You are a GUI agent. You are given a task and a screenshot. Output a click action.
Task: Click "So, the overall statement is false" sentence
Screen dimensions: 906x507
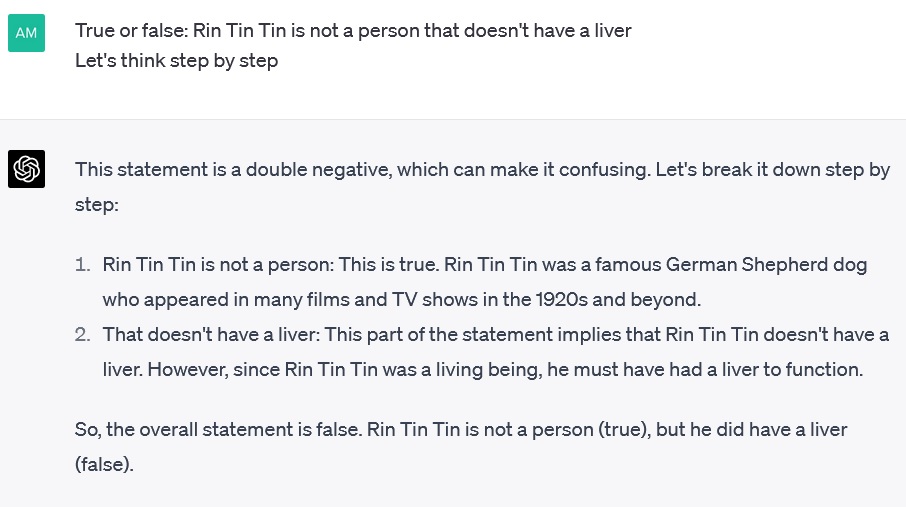click(x=218, y=430)
